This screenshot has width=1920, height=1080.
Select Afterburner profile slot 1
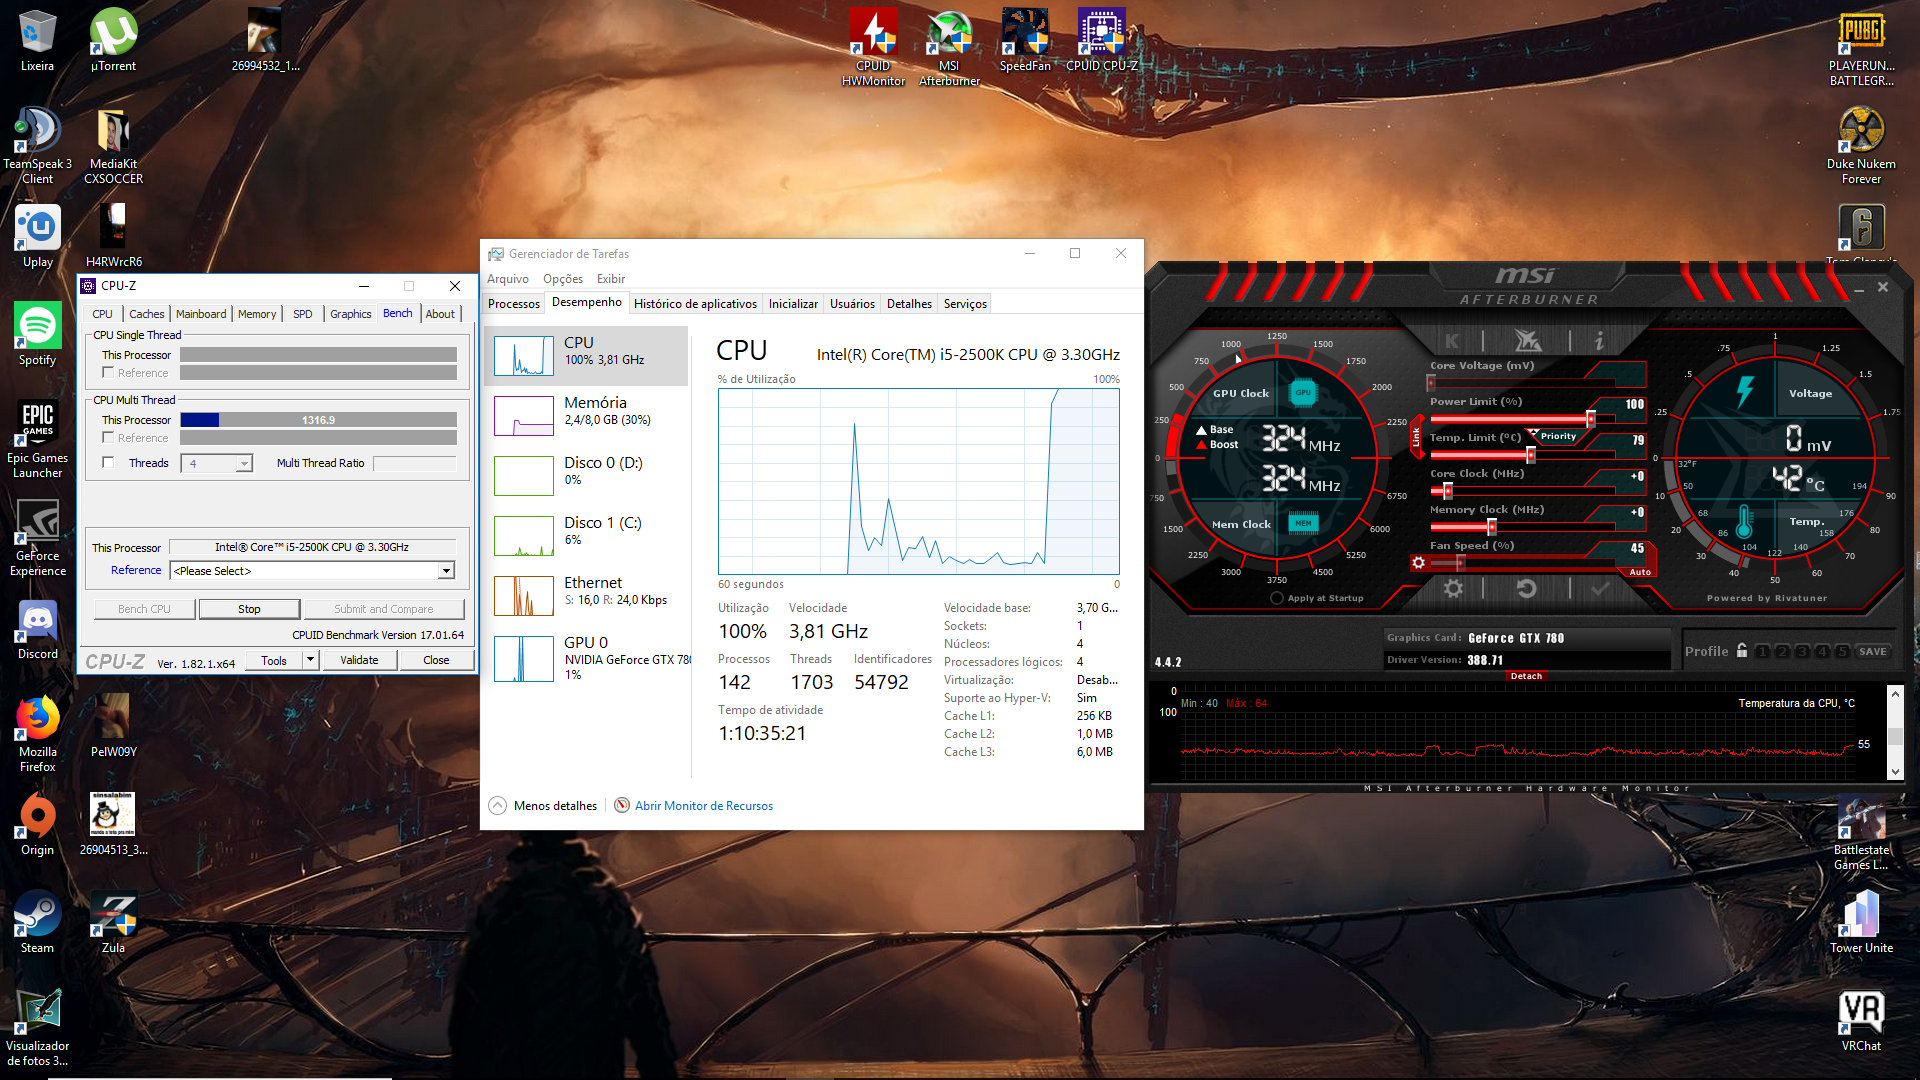pyautogui.click(x=1762, y=651)
